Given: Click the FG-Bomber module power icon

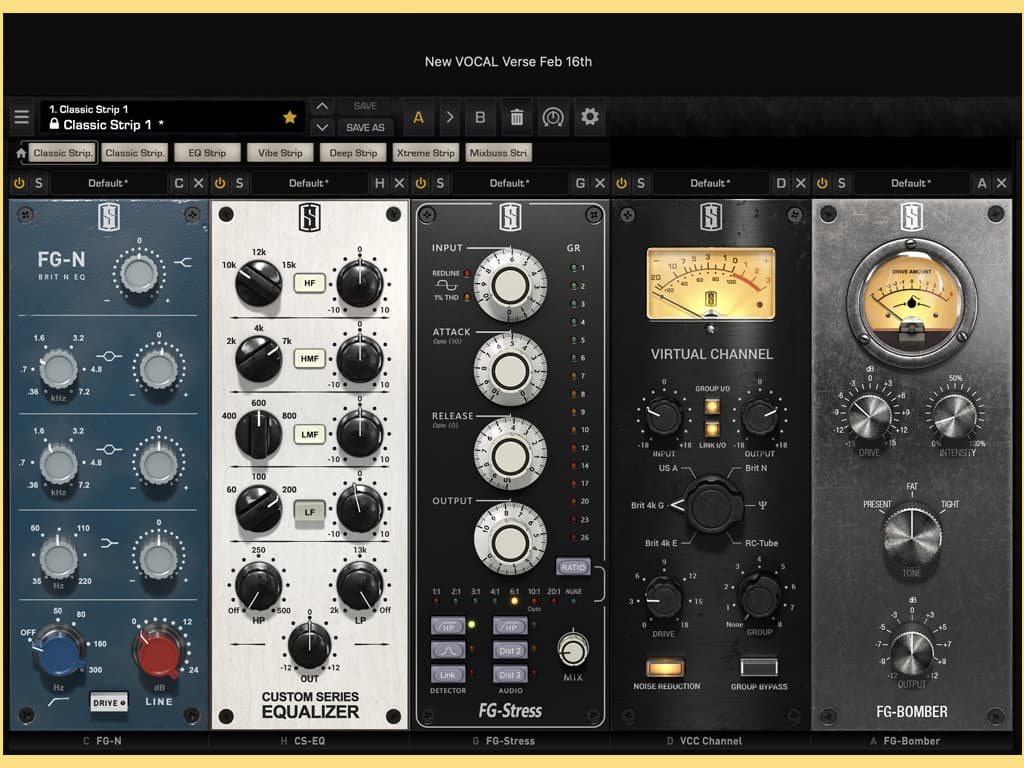Looking at the screenshot, I should click(822, 184).
